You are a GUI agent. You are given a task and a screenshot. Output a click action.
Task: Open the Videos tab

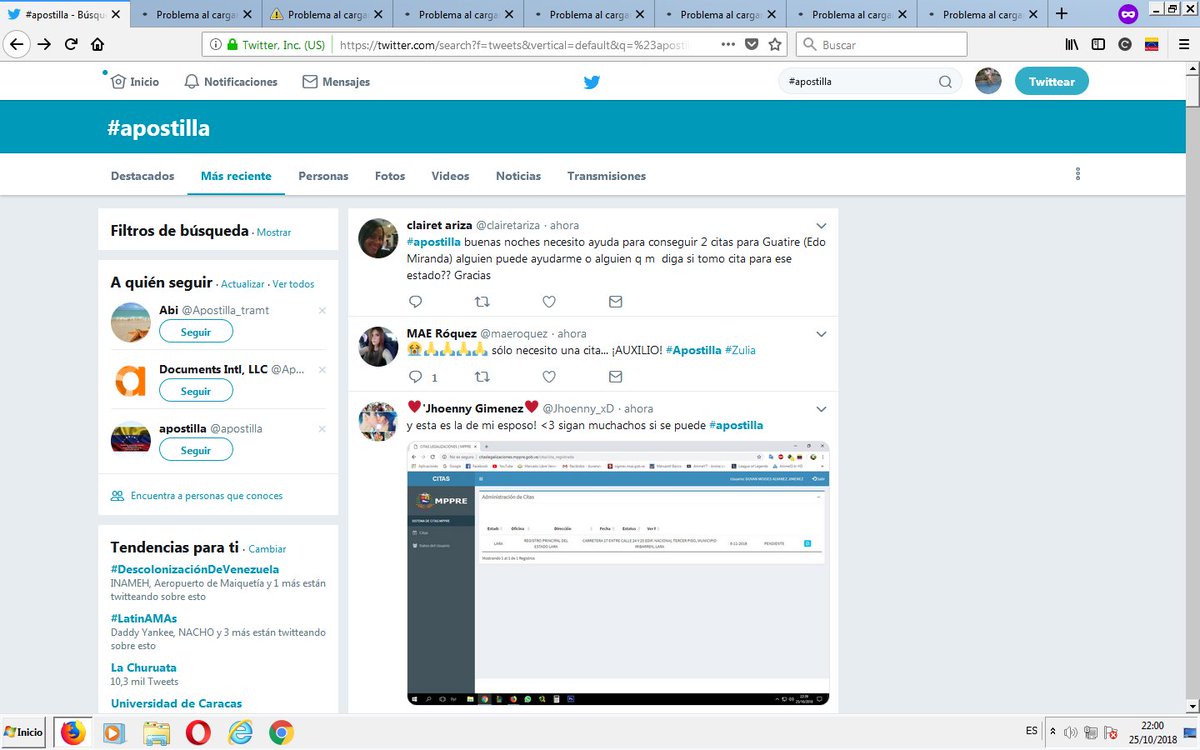(x=450, y=176)
